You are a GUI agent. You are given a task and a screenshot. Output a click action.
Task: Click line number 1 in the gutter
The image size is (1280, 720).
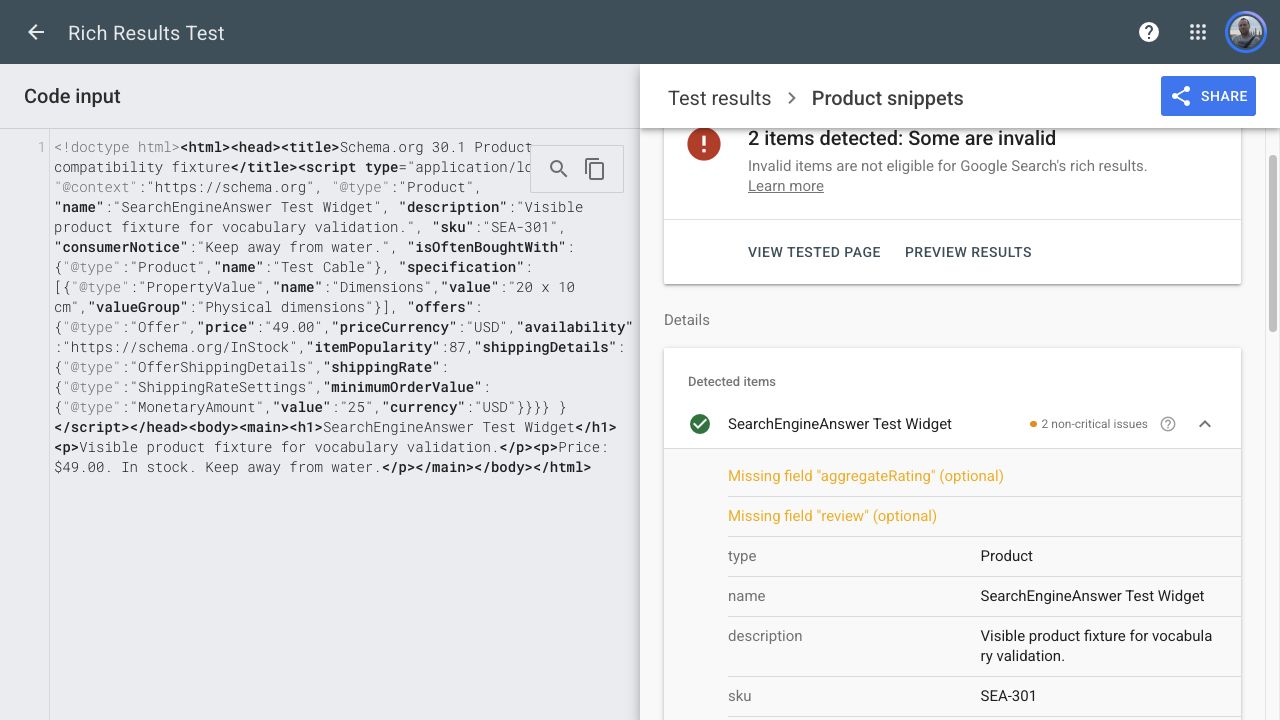click(41, 147)
